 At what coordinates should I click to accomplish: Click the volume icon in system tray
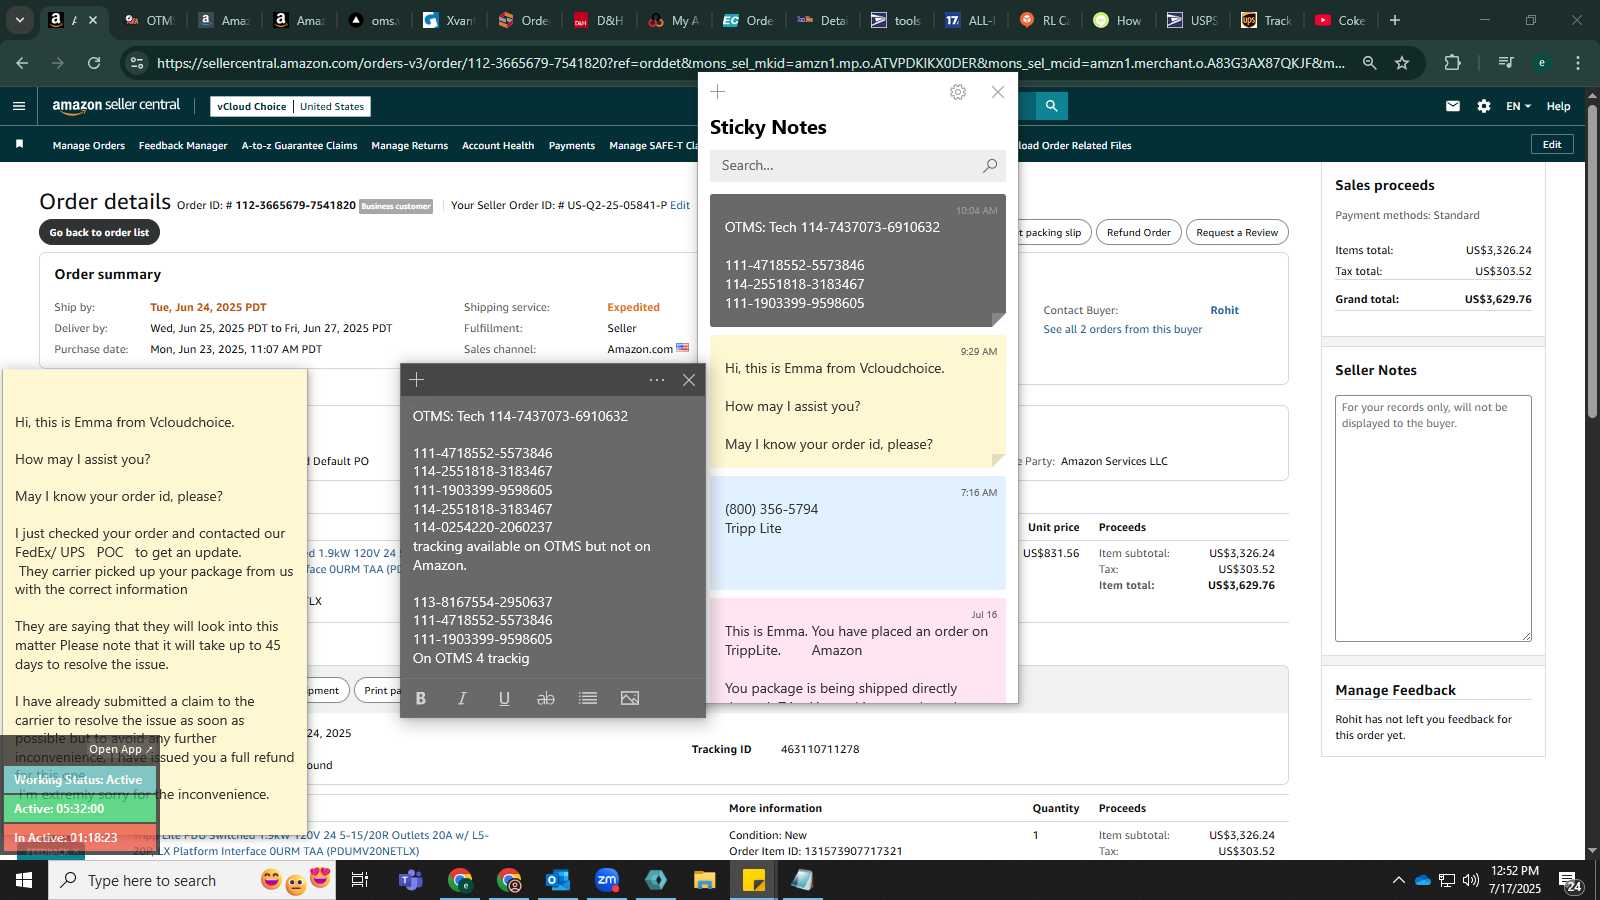1470,880
